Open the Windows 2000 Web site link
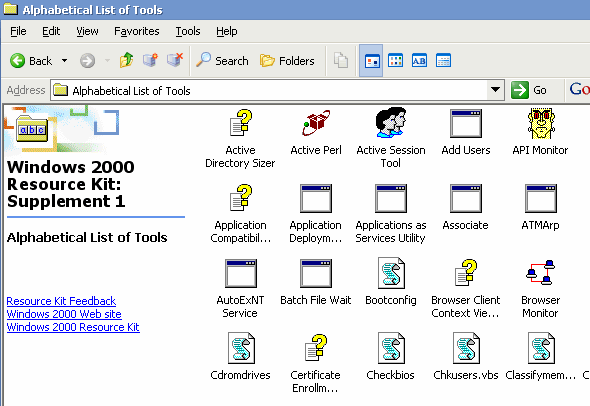Image resolution: width=590 pixels, height=406 pixels. click(x=64, y=314)
